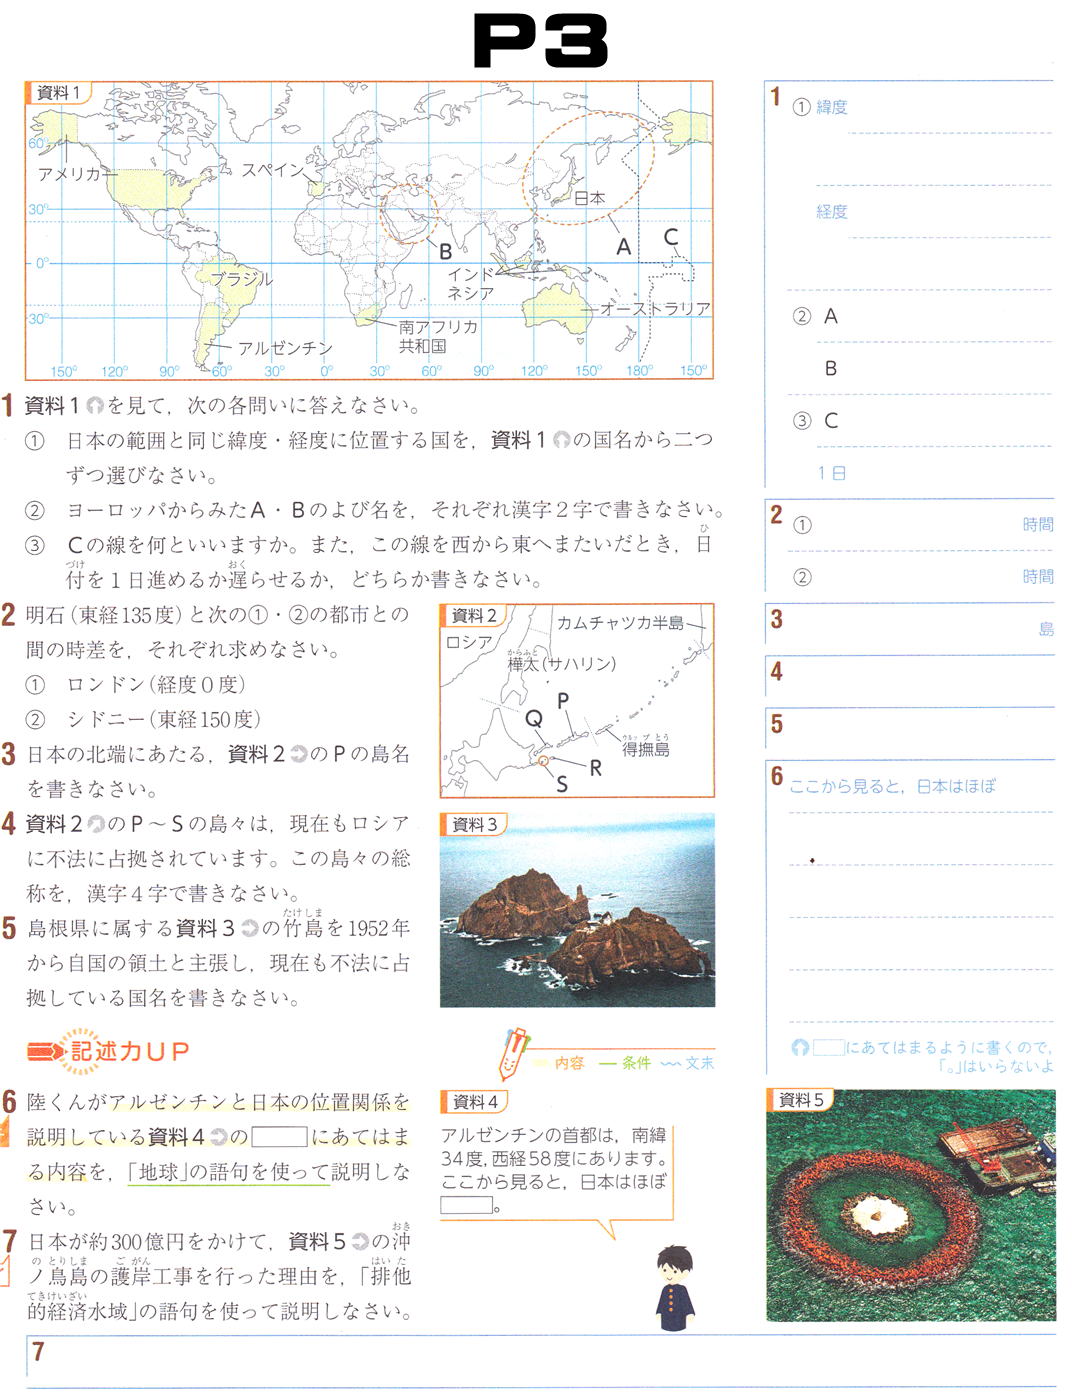Click the letter A on the world map
The height and width of the screenshot is (1398, 1072).
coord(624,246)
